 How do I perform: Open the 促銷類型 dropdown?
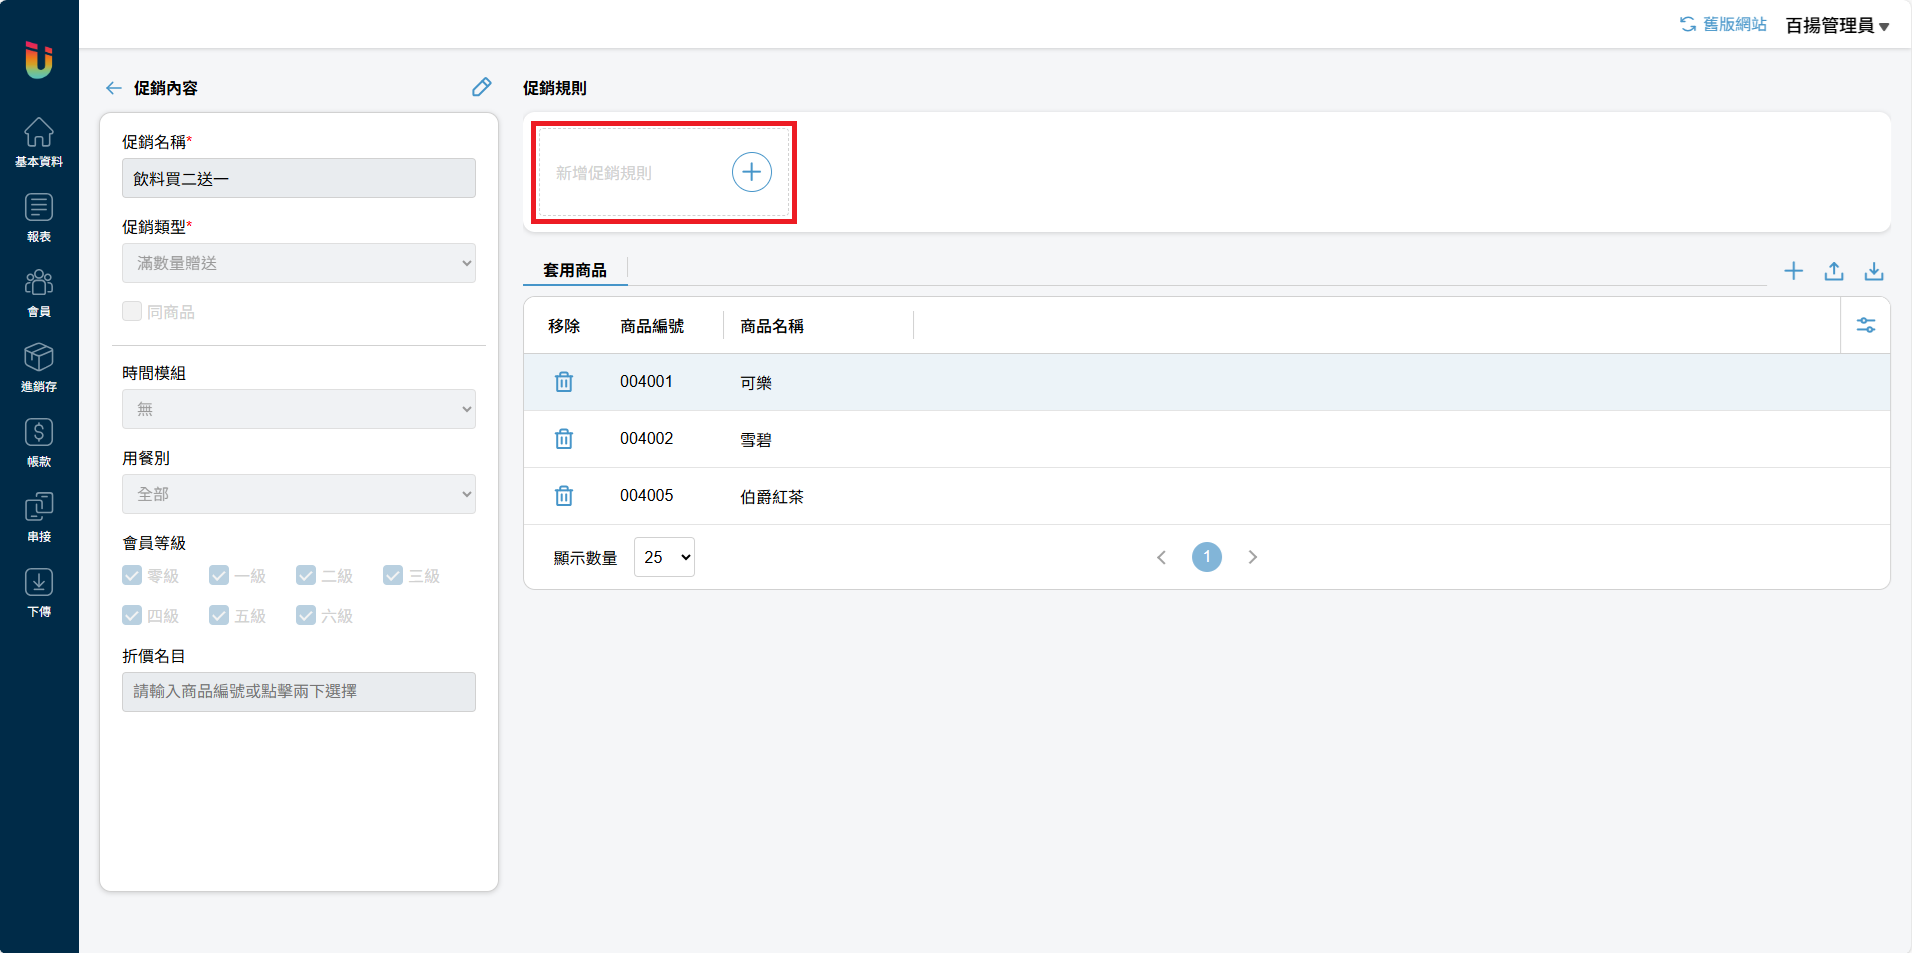point(298,264)
